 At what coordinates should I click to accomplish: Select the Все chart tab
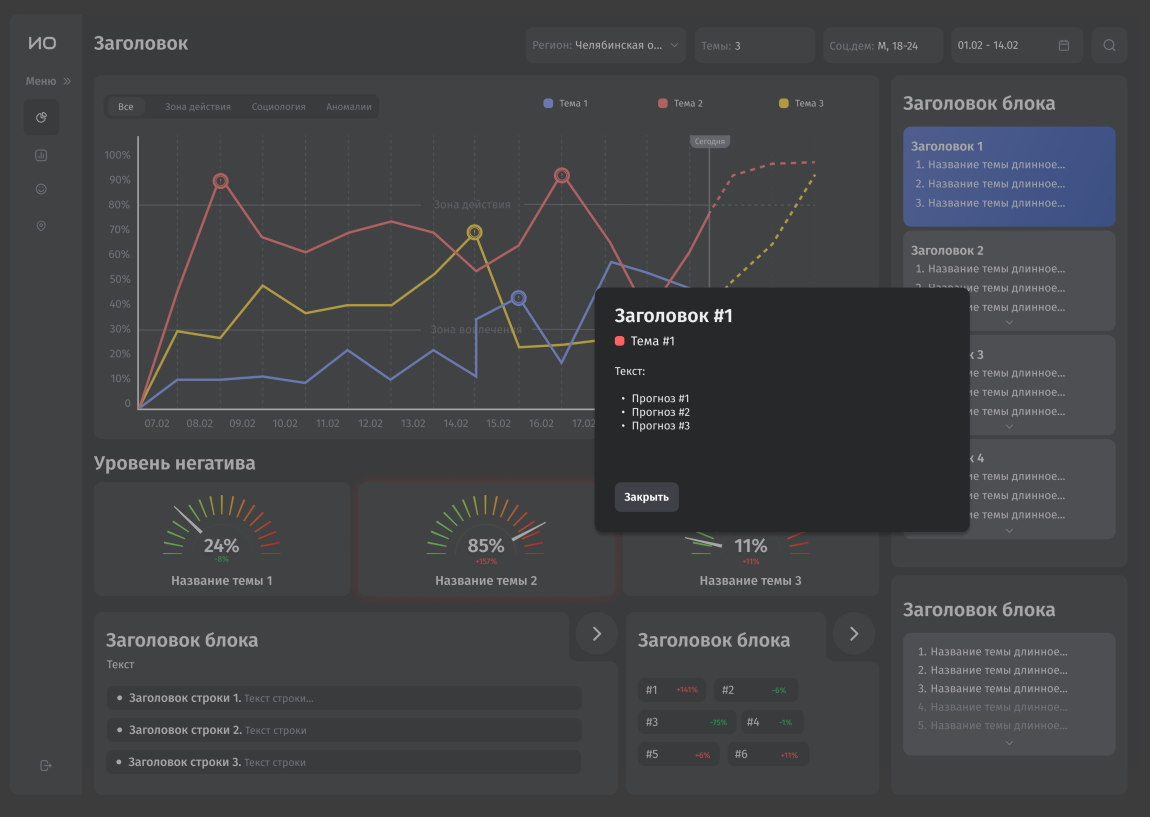pyautogui.click(x=125, y=106)
